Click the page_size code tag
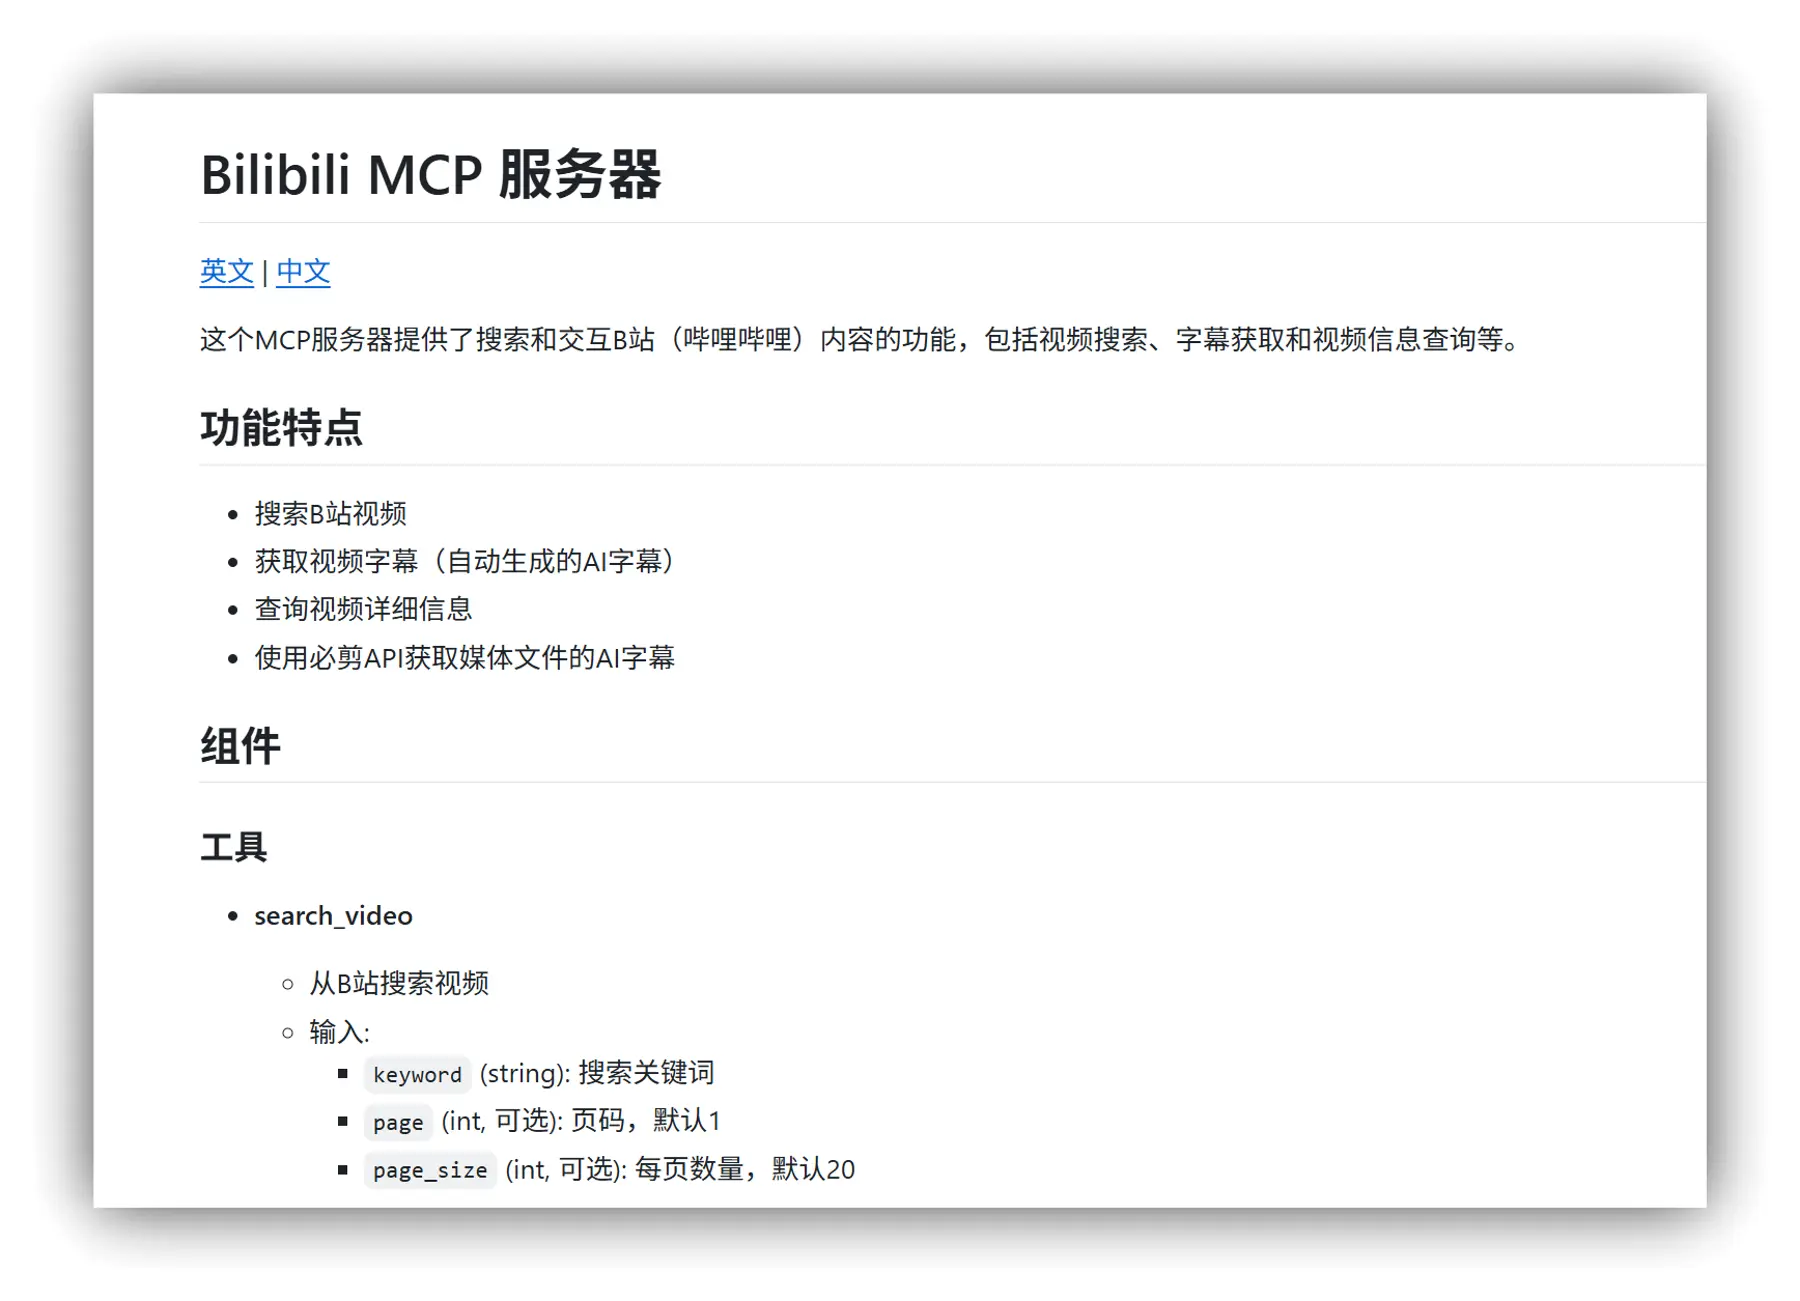 point(430,1170)
